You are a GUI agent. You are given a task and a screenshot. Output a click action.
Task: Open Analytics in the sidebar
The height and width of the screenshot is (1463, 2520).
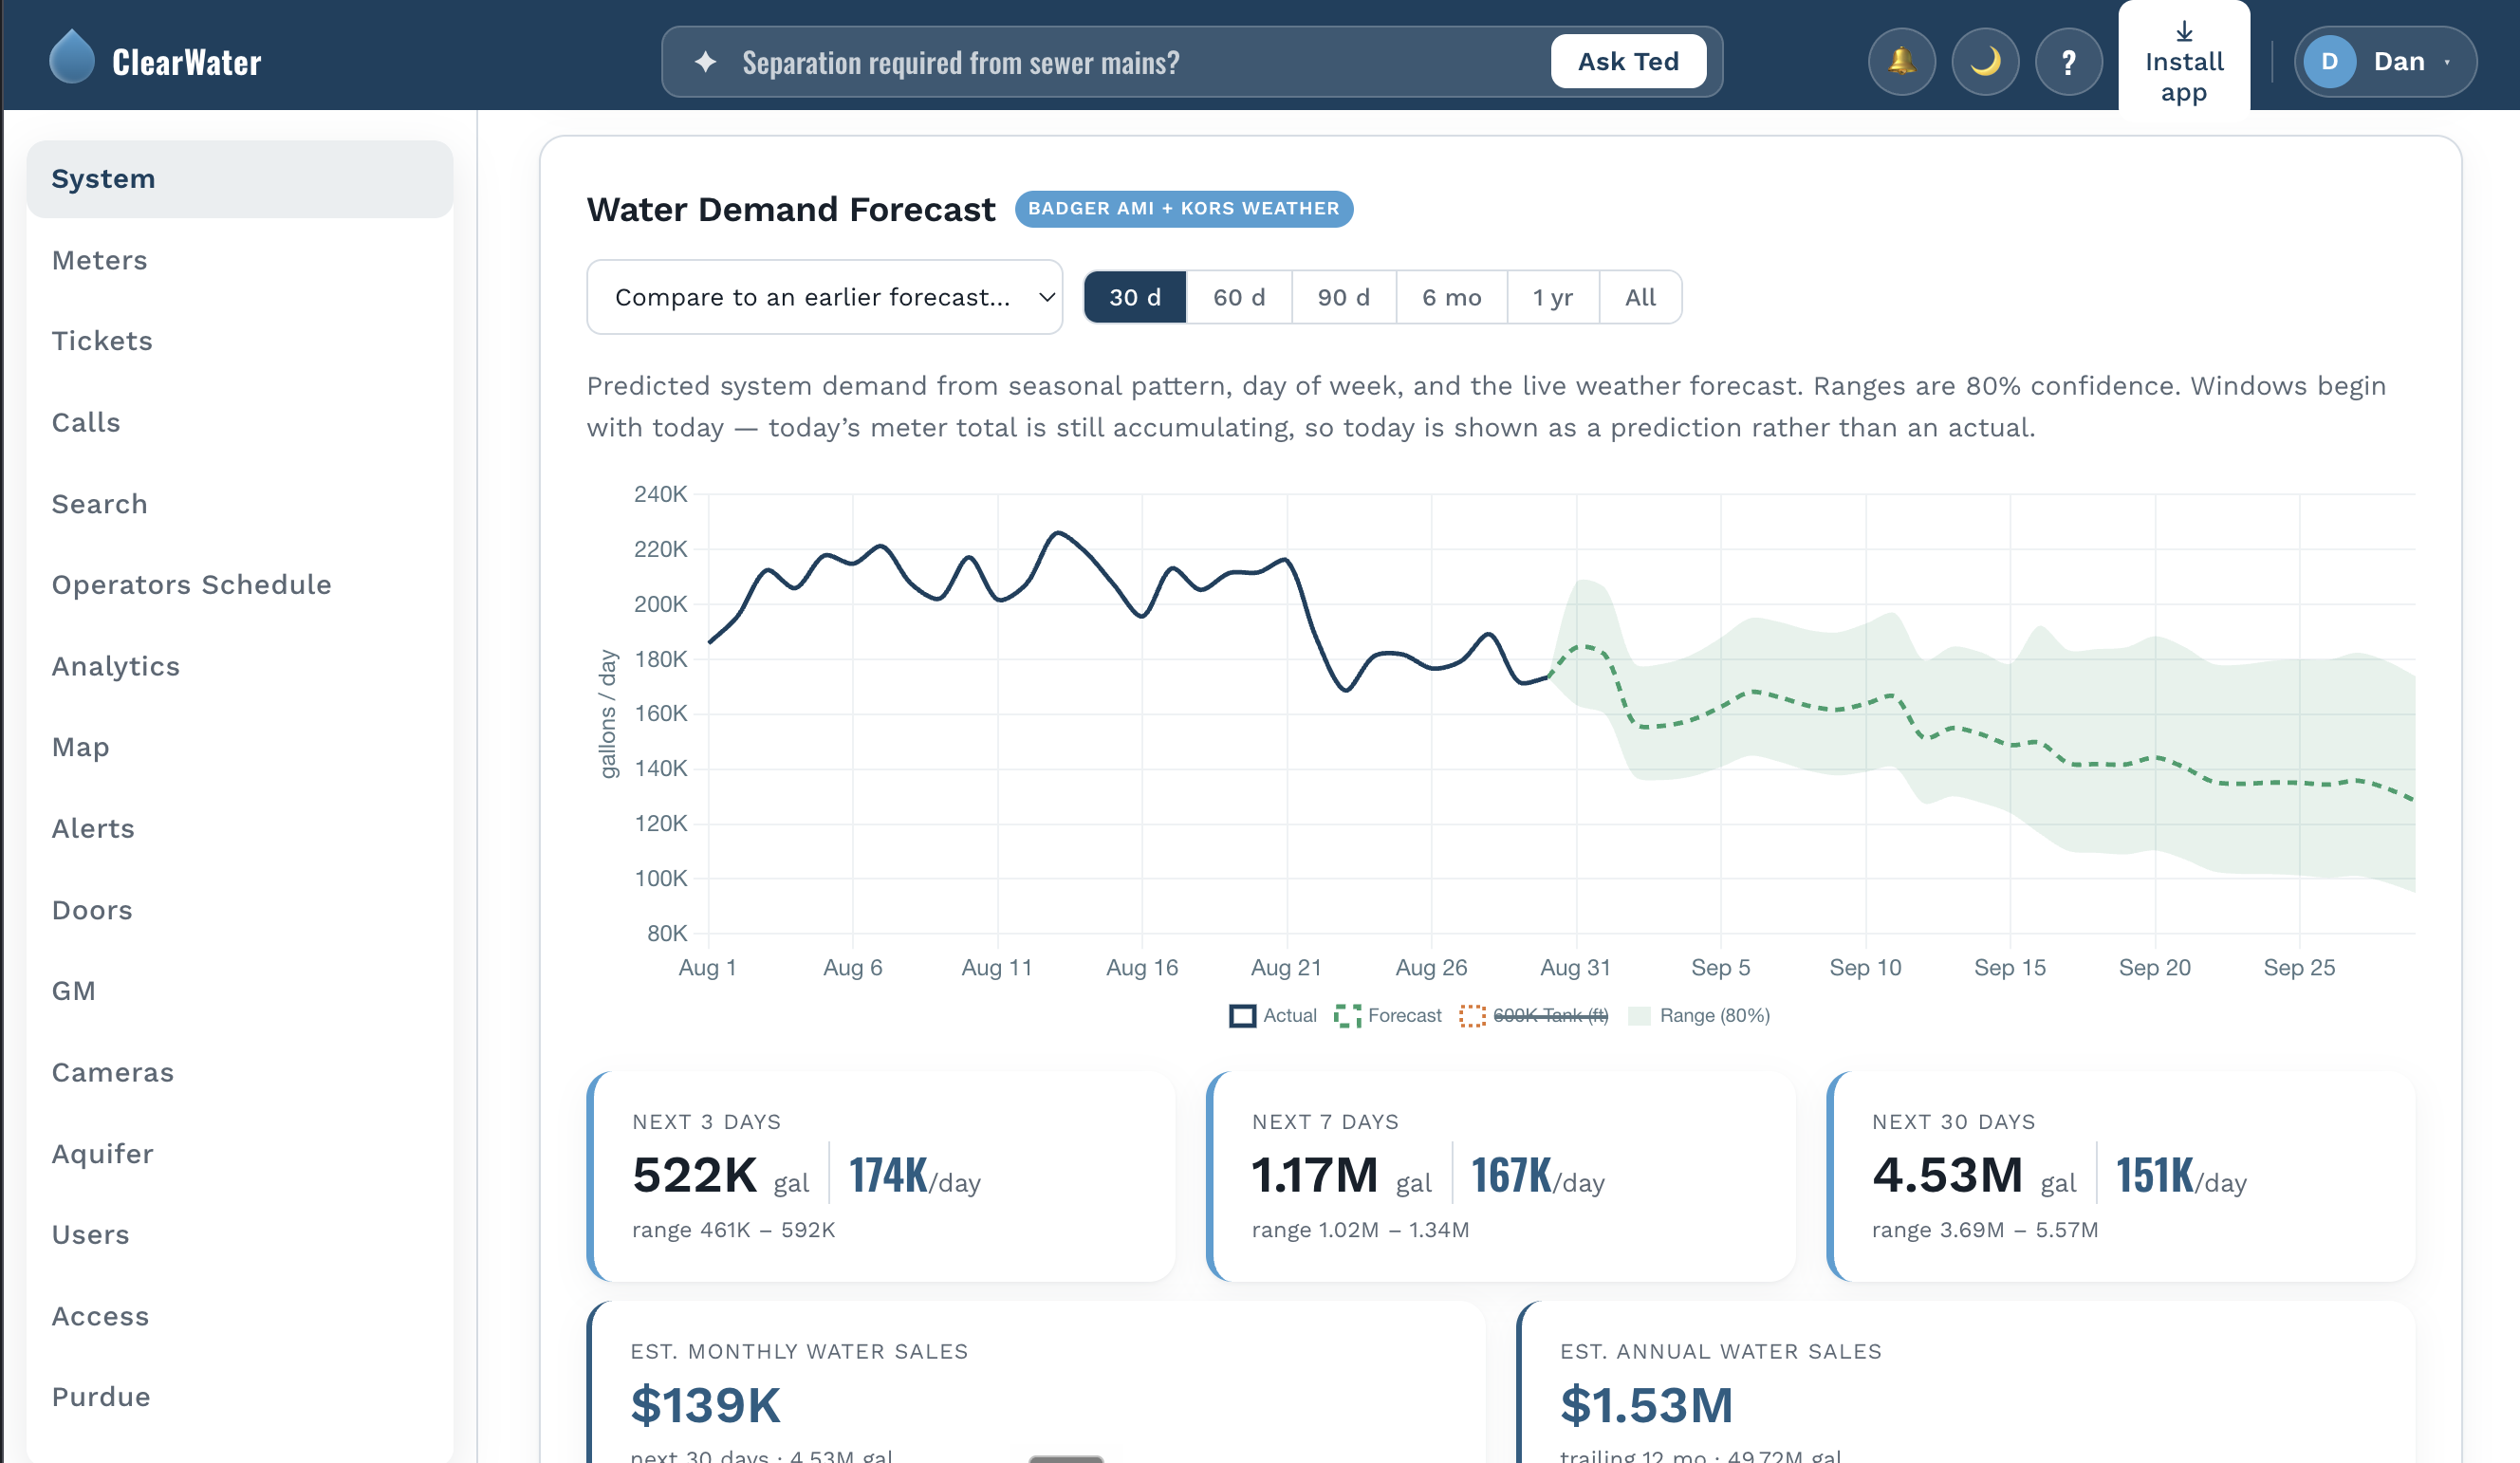coord(240,666)
